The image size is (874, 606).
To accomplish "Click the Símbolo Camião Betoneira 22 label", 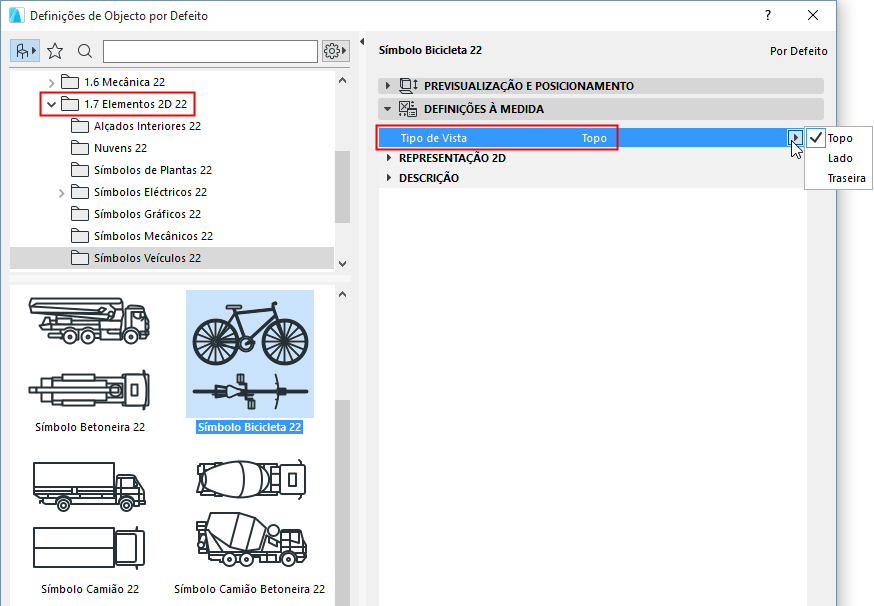I will (x=249, y=589).
